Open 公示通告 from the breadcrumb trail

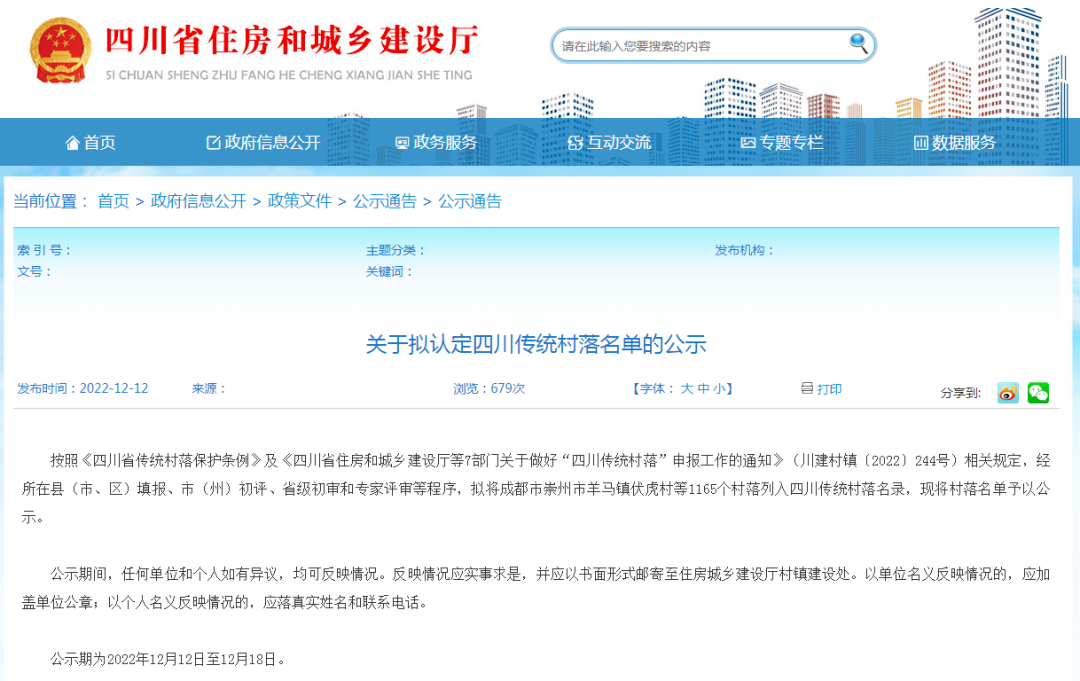tap(383, 201)
